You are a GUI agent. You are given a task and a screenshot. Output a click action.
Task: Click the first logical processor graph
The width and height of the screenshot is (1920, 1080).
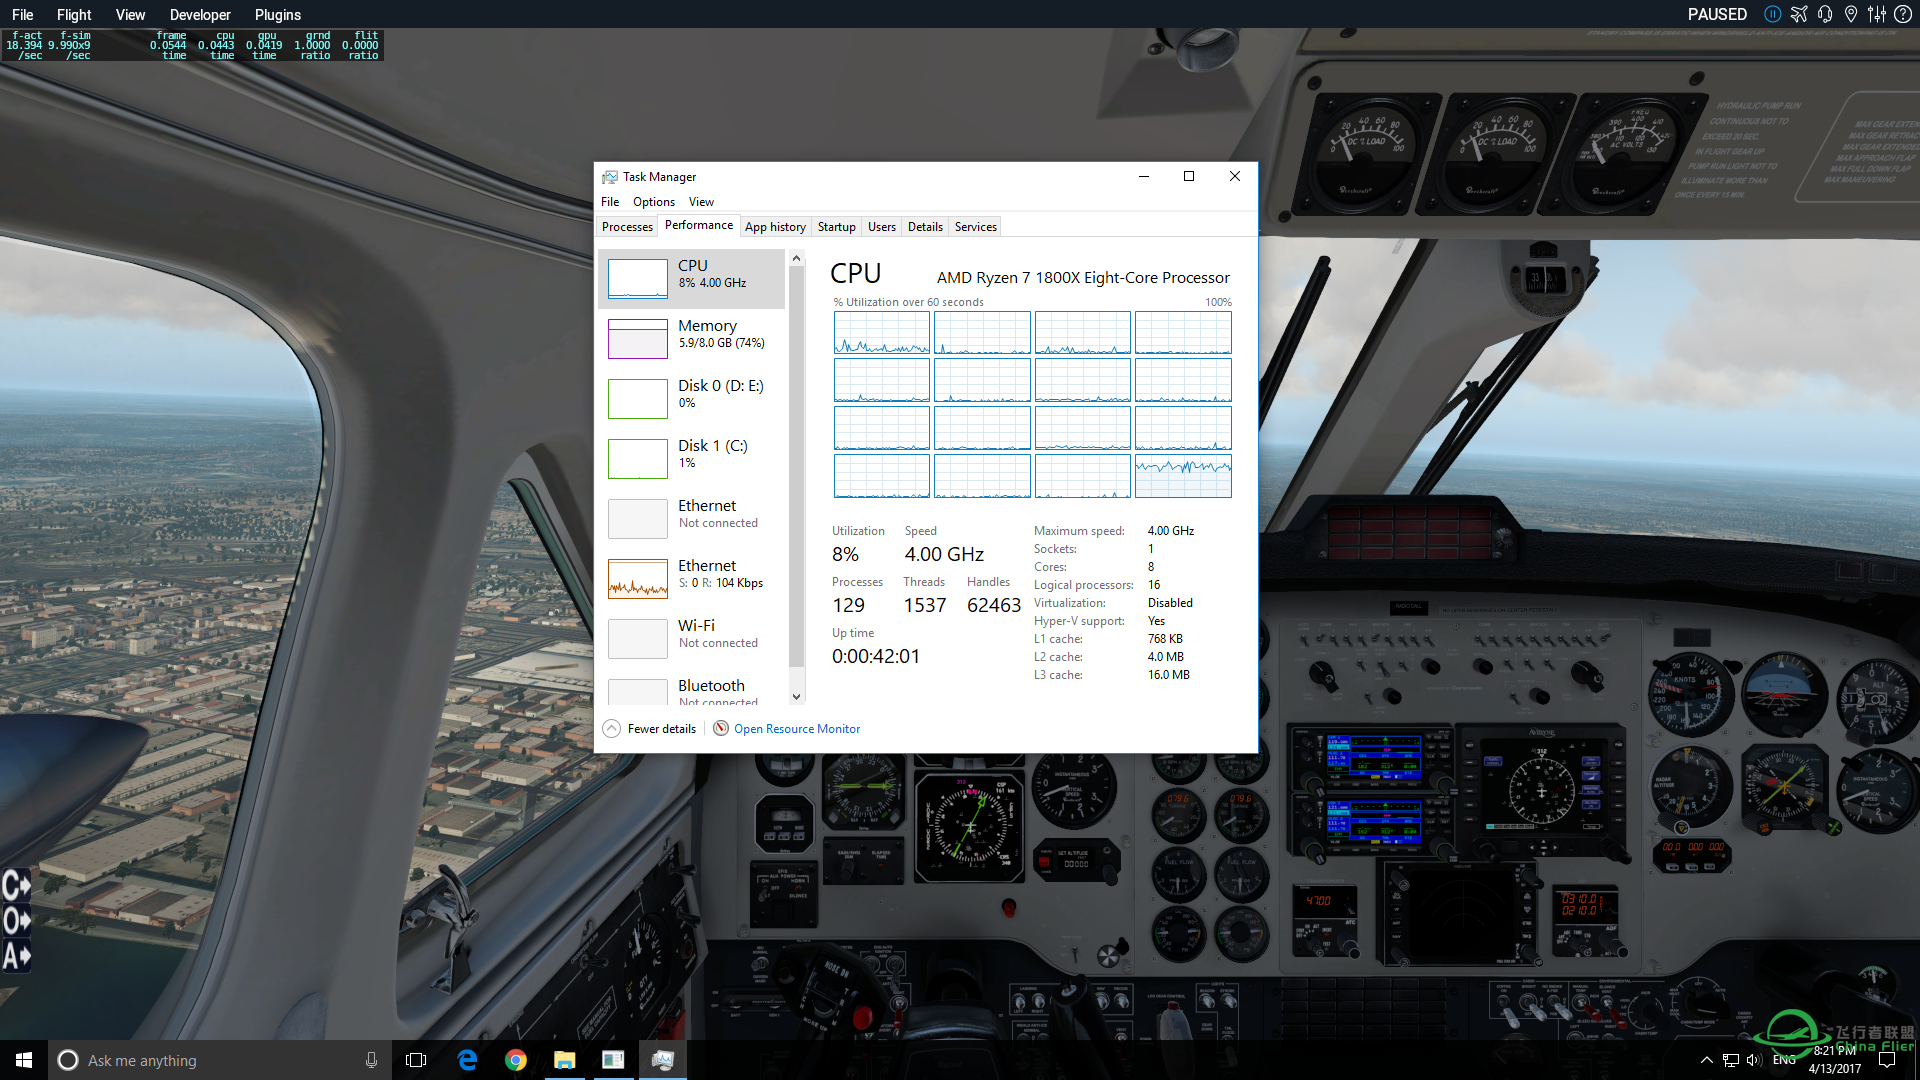[882, 333]
